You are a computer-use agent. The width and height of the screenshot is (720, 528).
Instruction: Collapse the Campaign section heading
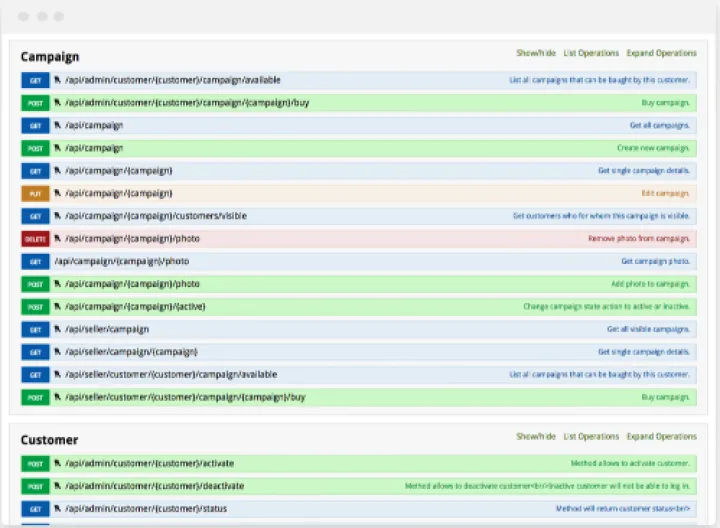(x=50, y=56)
